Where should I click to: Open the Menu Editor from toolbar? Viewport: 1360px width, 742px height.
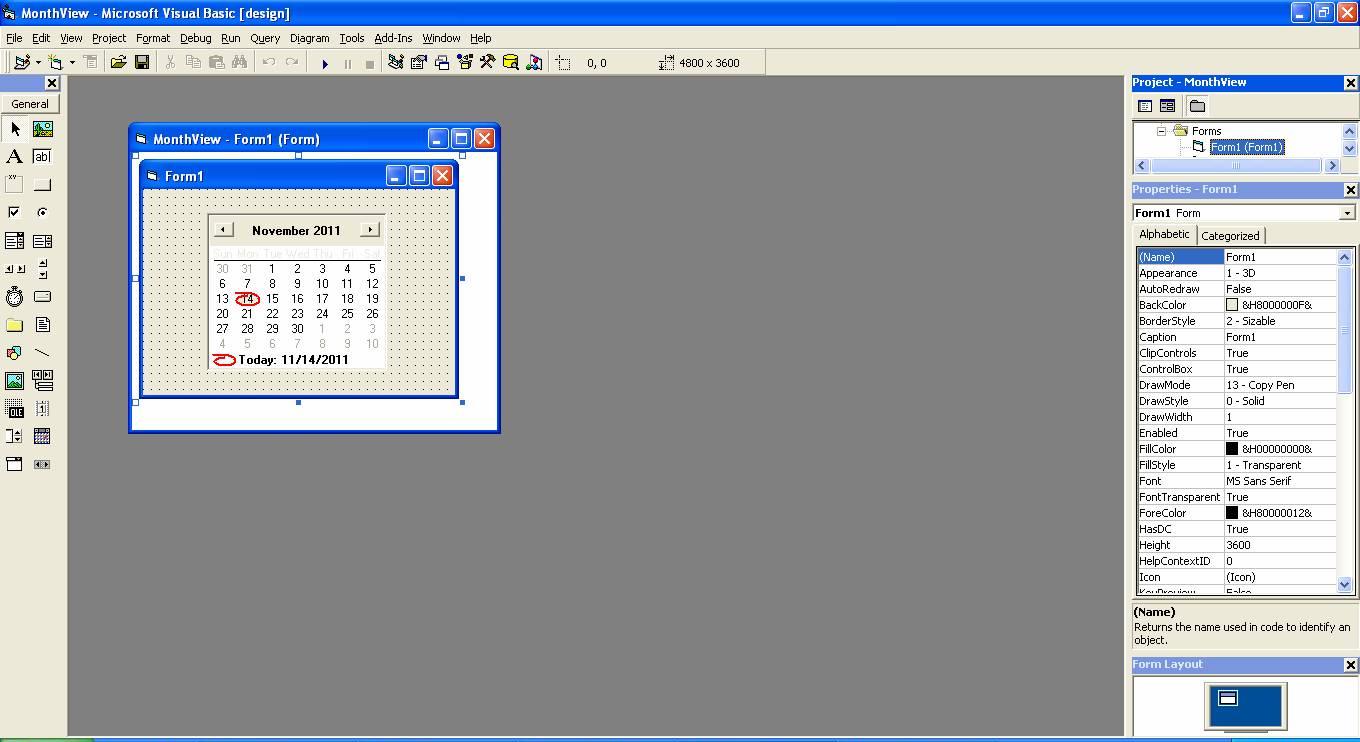coord(90,63)
